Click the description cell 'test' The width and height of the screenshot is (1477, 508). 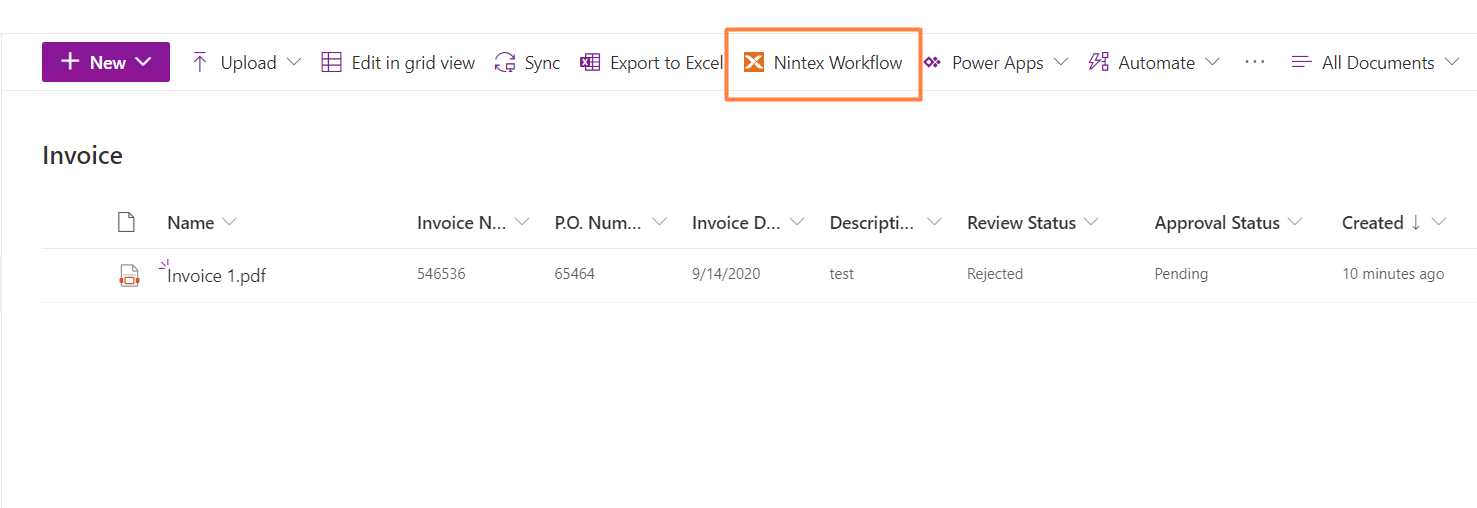coord(842,274)
